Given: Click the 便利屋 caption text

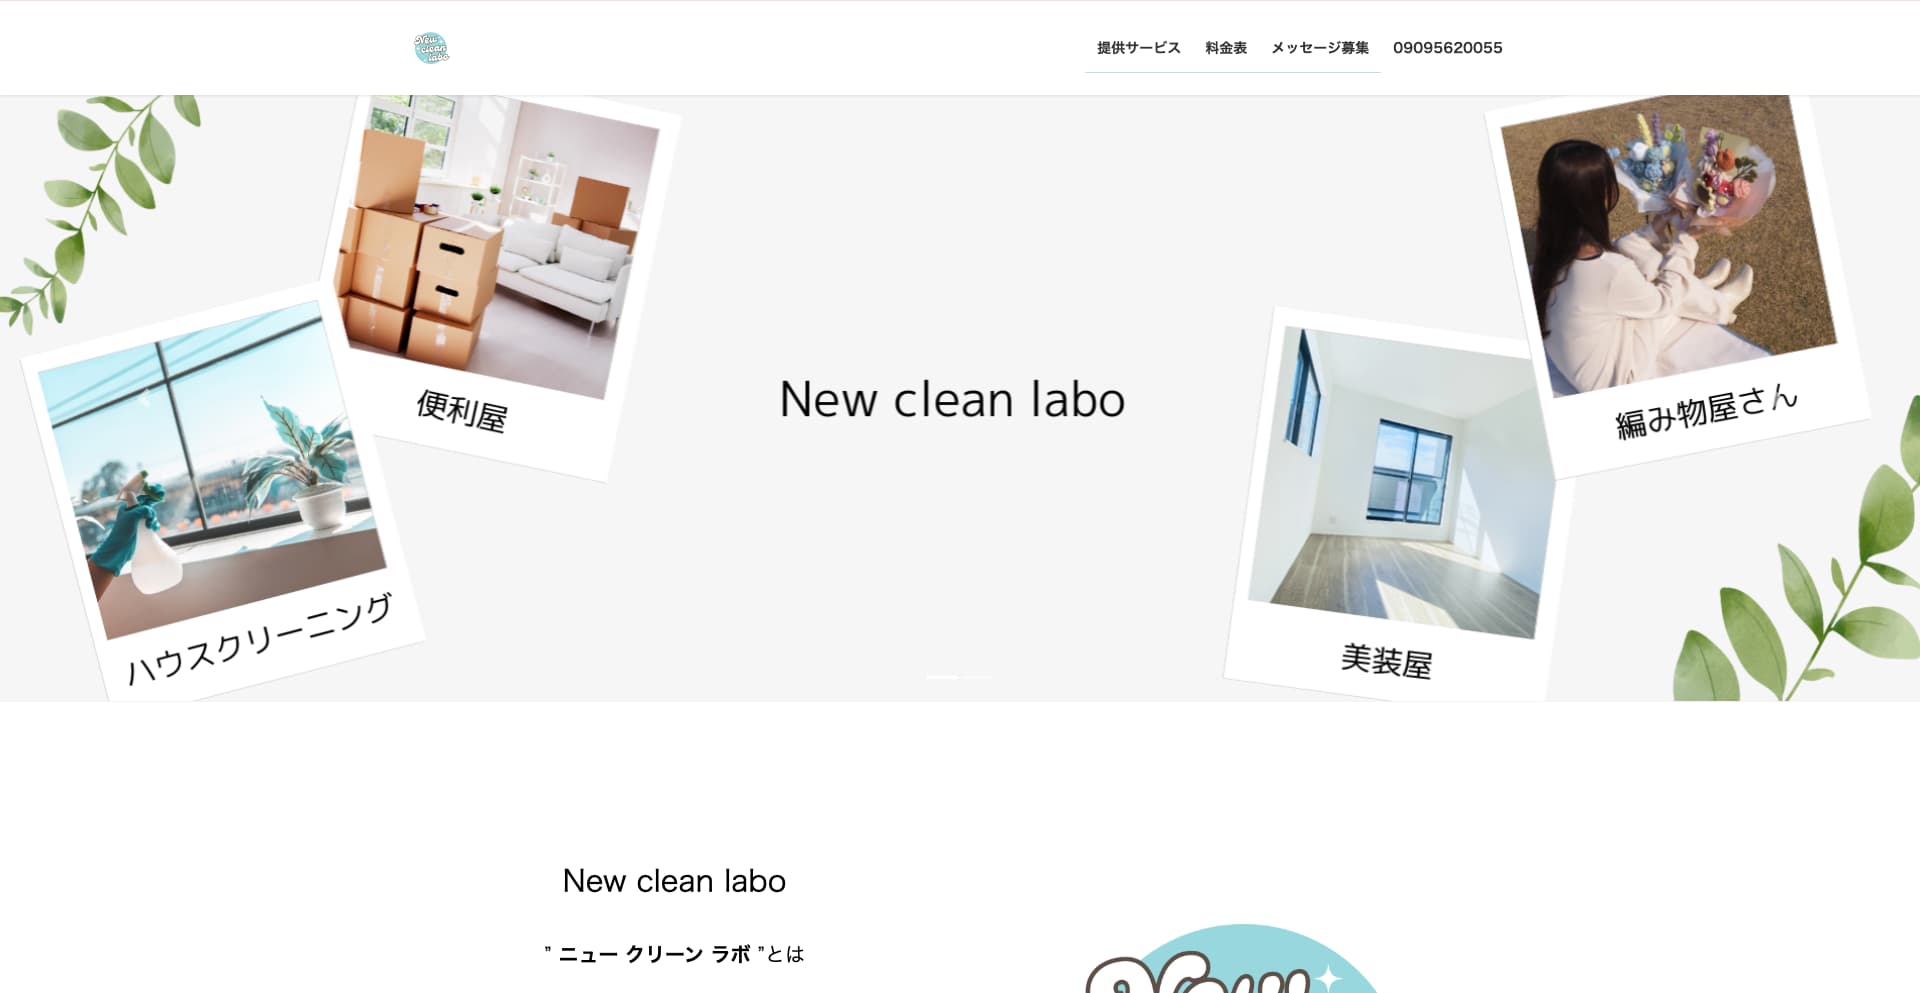Looking at the screenshot, I should (x=462, y=410).
